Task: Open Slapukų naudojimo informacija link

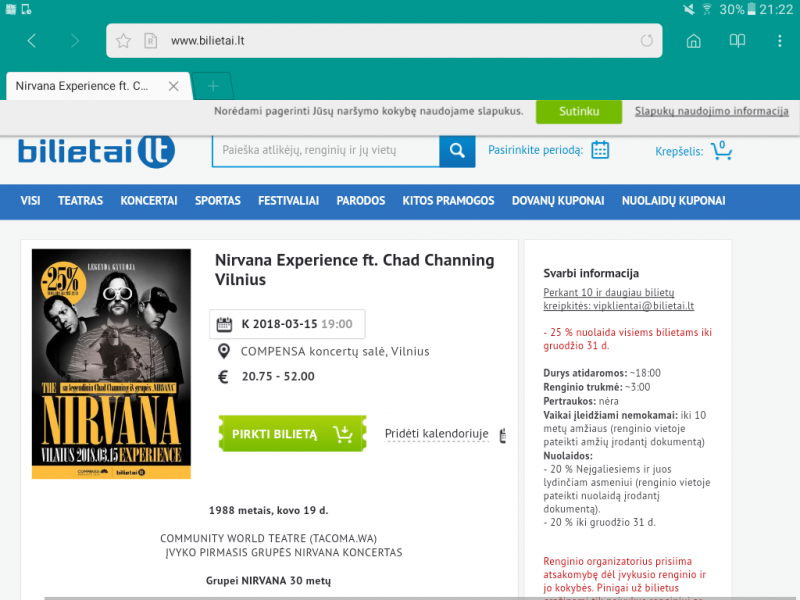Action: (x=712, y=111)
